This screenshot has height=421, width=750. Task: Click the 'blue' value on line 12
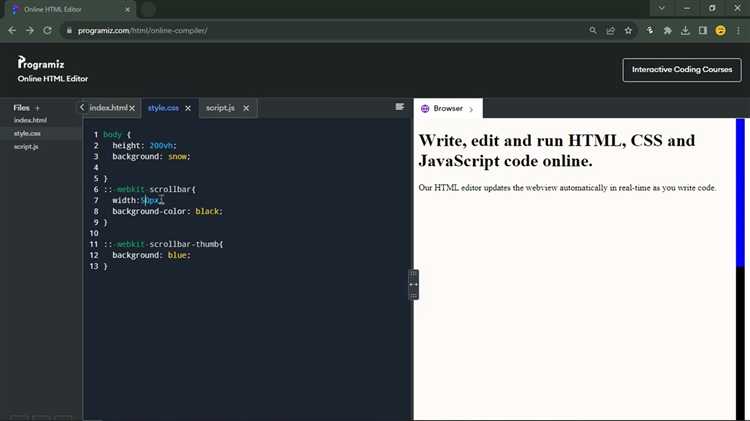(177, 255)
